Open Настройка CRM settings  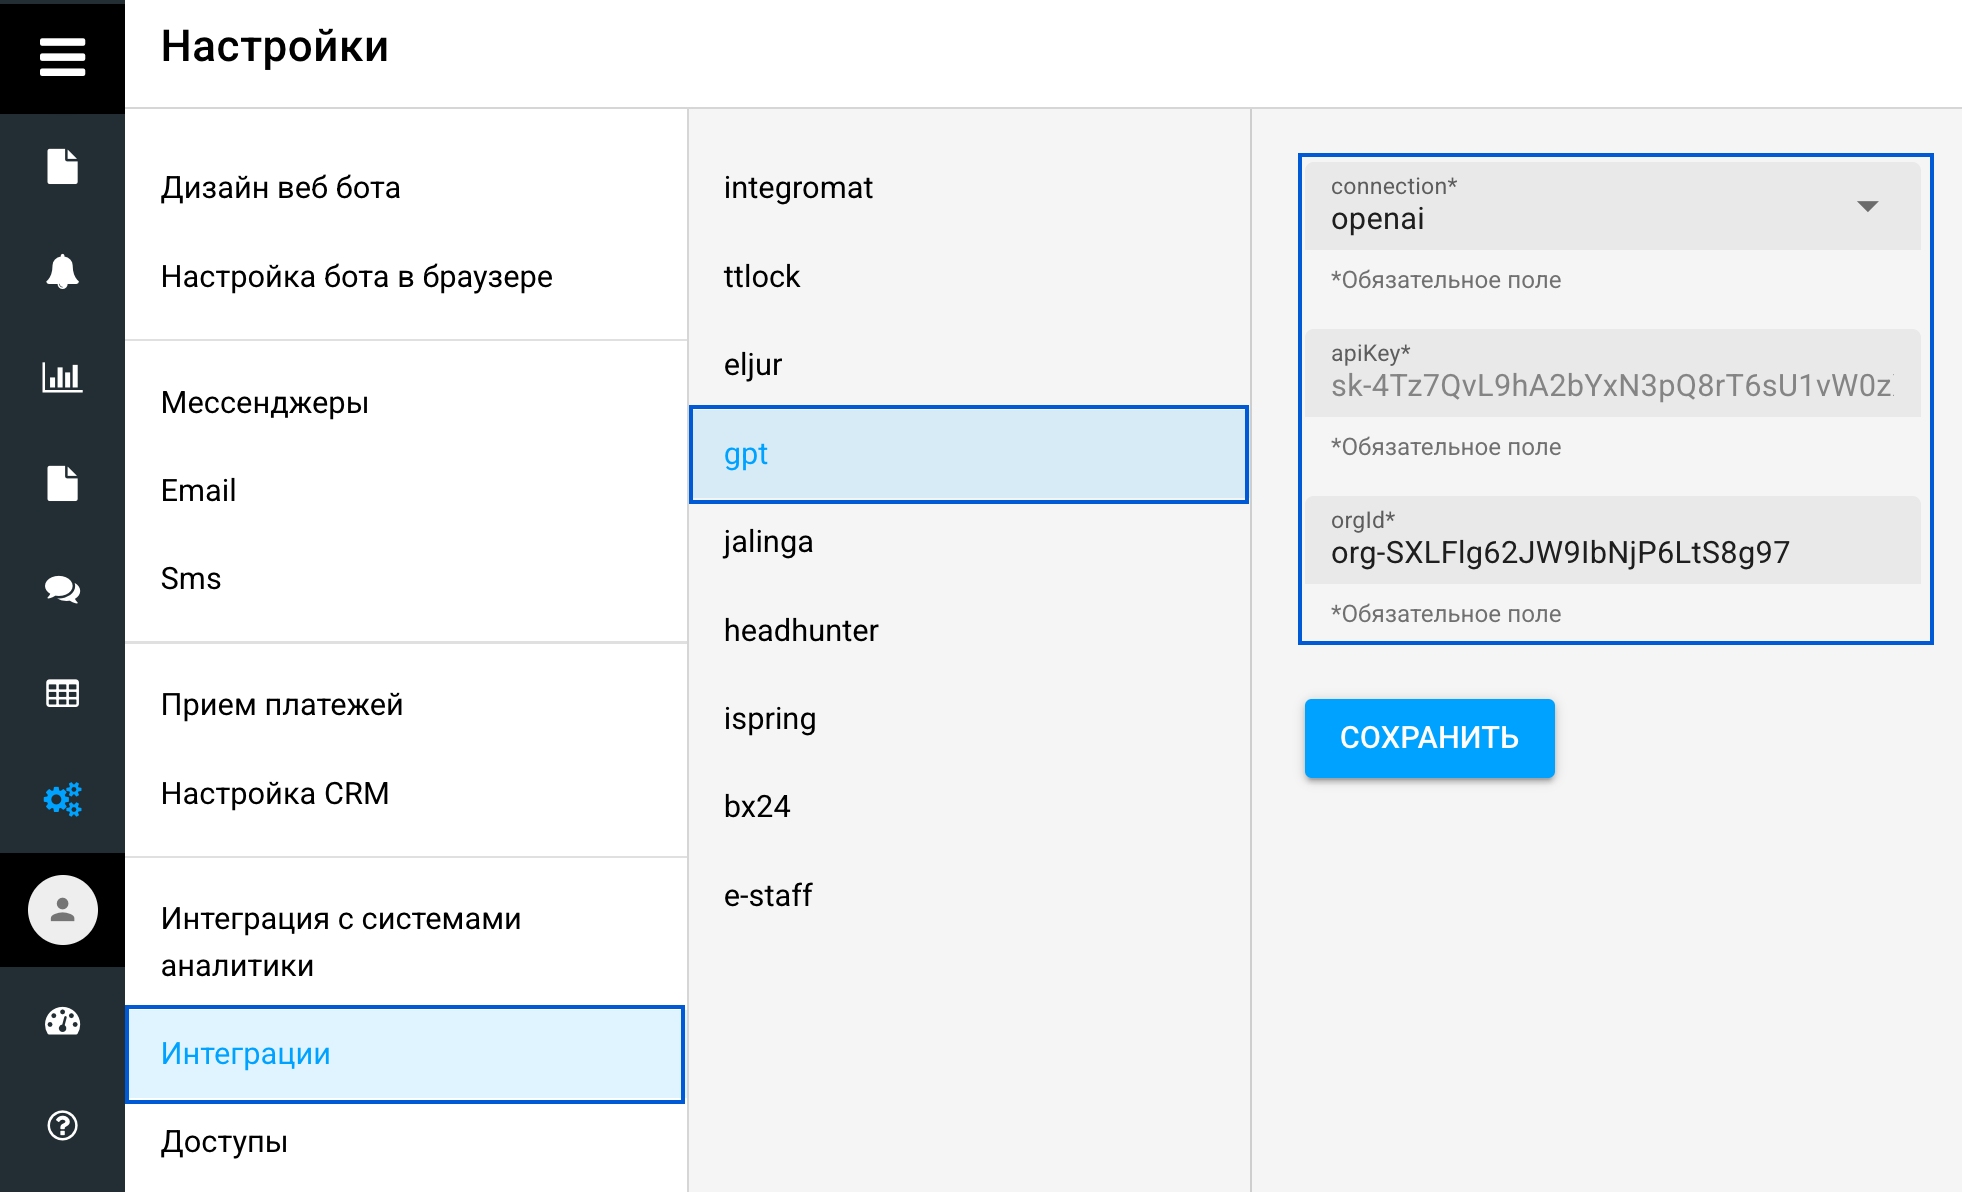pyautogui.click(x=275, y=794)
